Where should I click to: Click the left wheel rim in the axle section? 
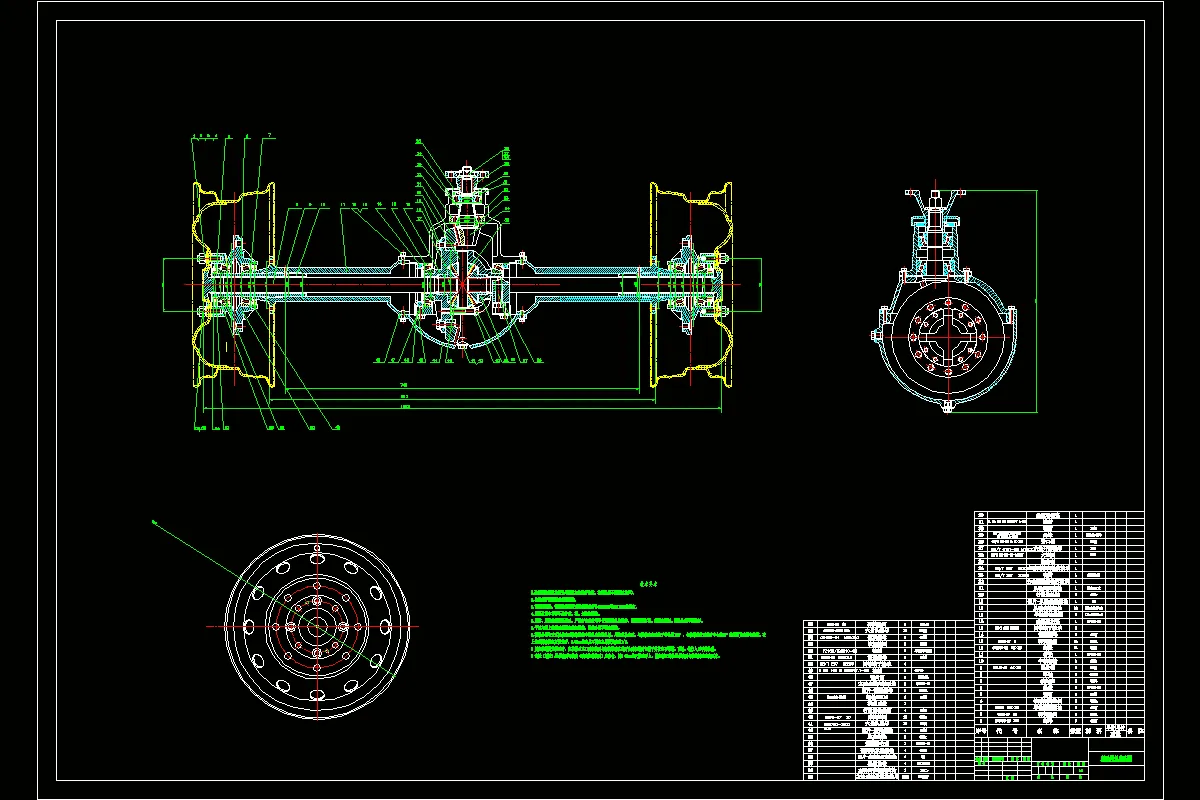click(233, 284)
